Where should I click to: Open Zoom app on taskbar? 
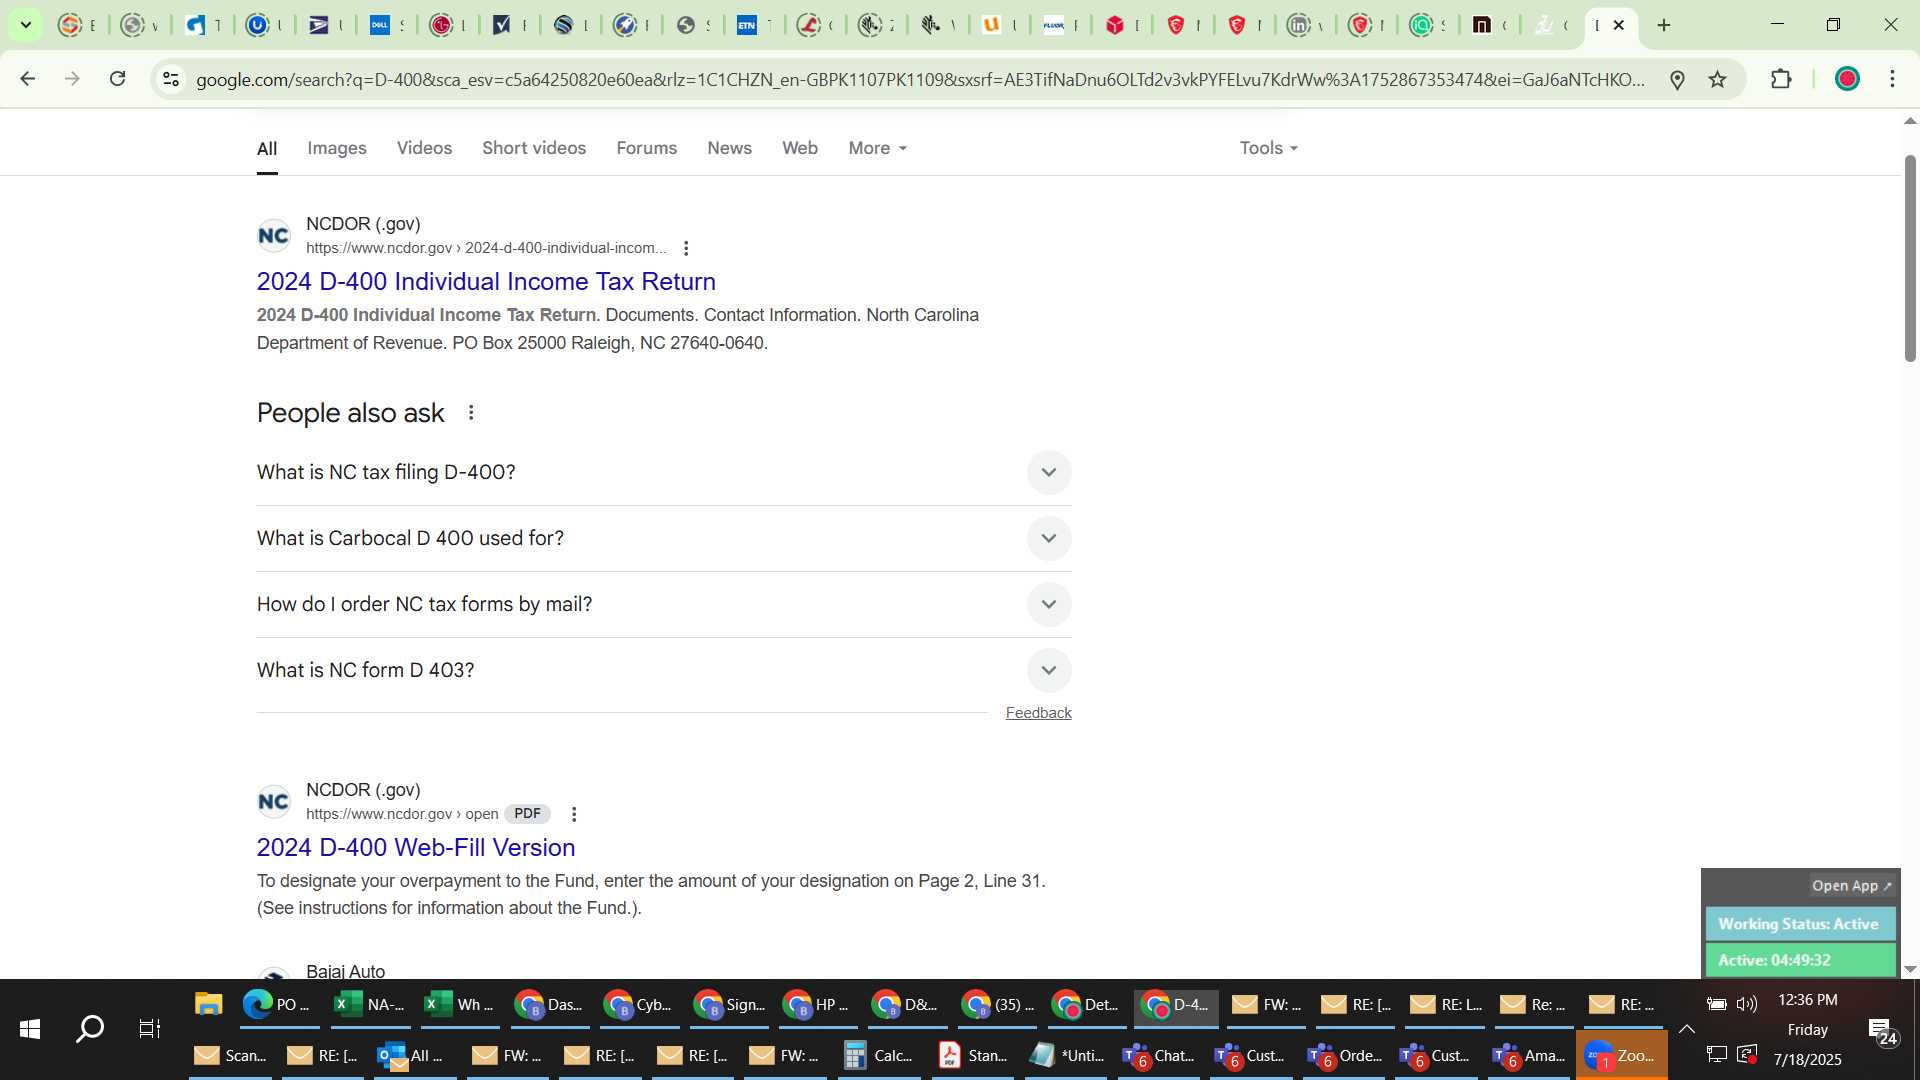tap(1621, 1055)
